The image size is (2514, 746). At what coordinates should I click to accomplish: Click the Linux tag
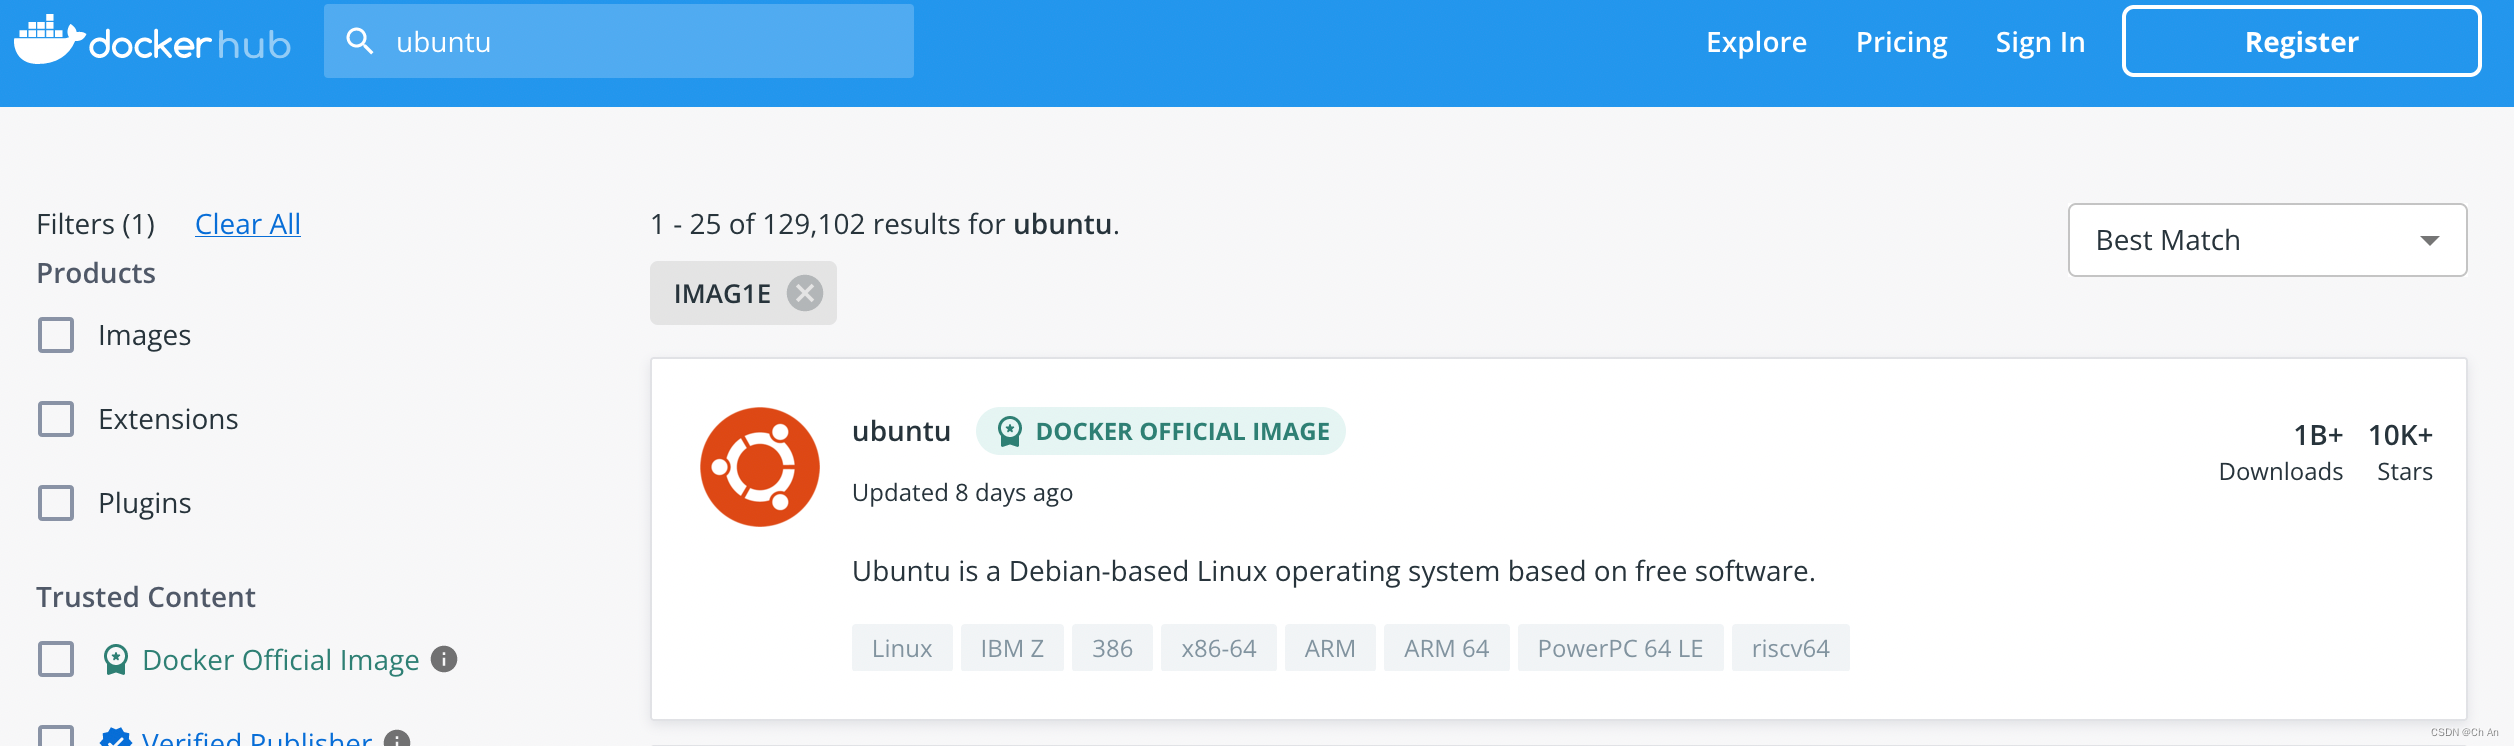coord(902,648)
